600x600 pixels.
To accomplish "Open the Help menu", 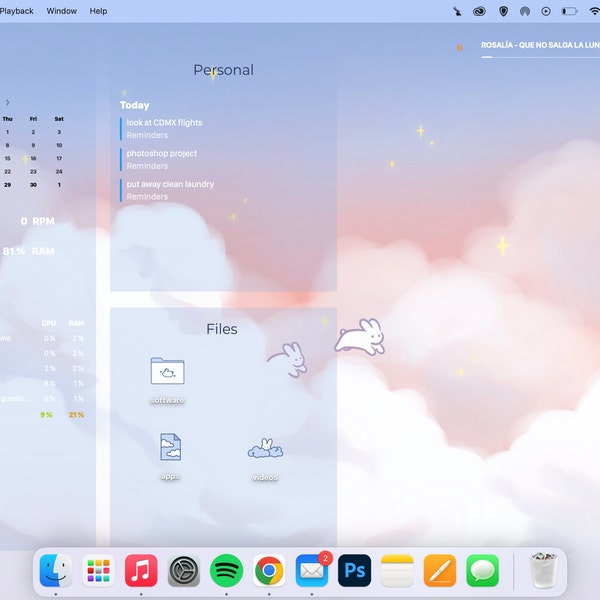I will [x=98, y=11].
